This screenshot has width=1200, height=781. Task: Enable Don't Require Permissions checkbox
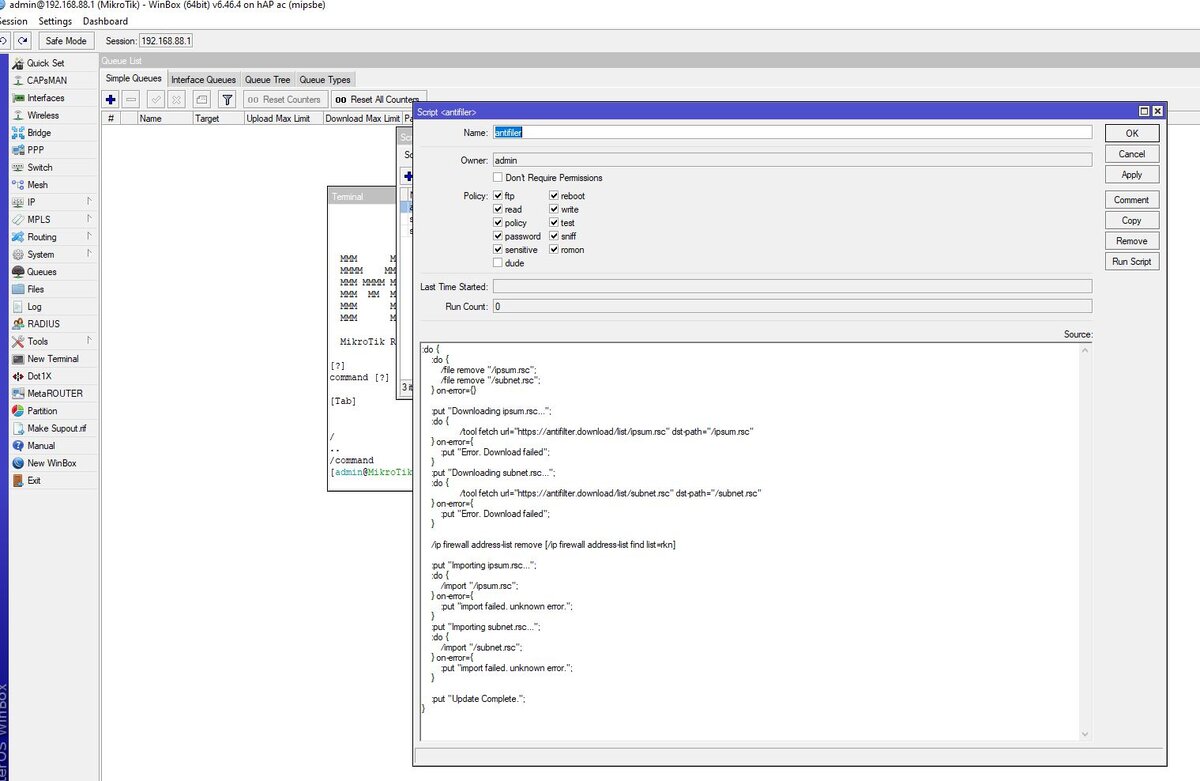[498, 178]
